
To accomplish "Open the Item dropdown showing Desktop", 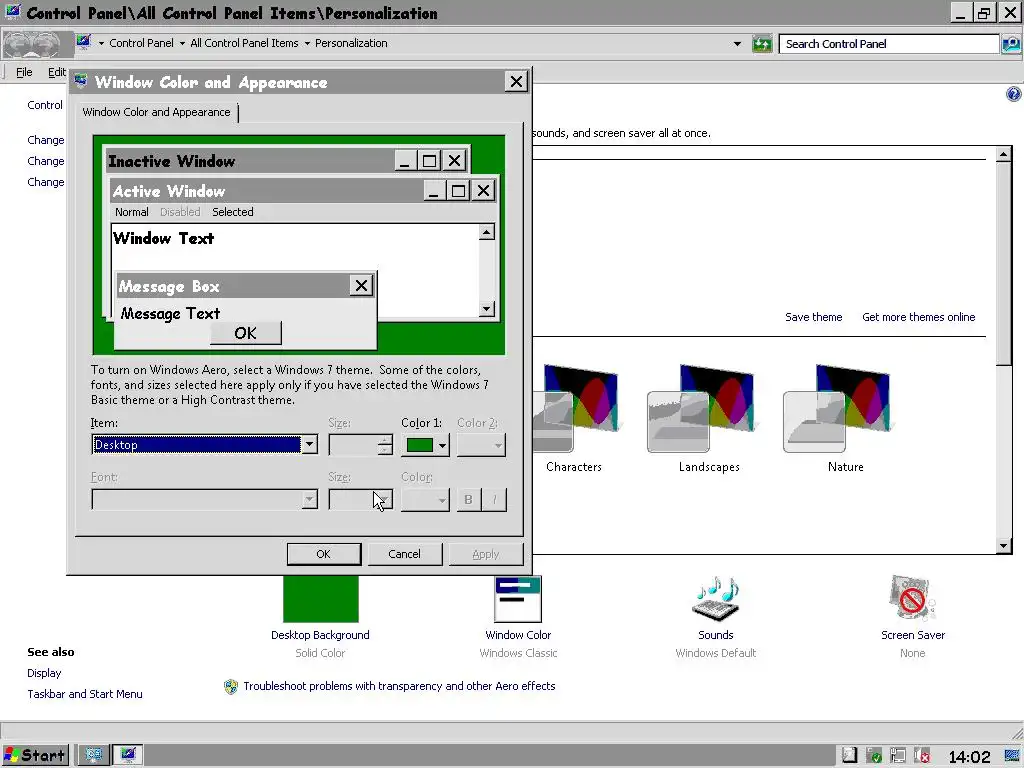I will tap(204, 445).
